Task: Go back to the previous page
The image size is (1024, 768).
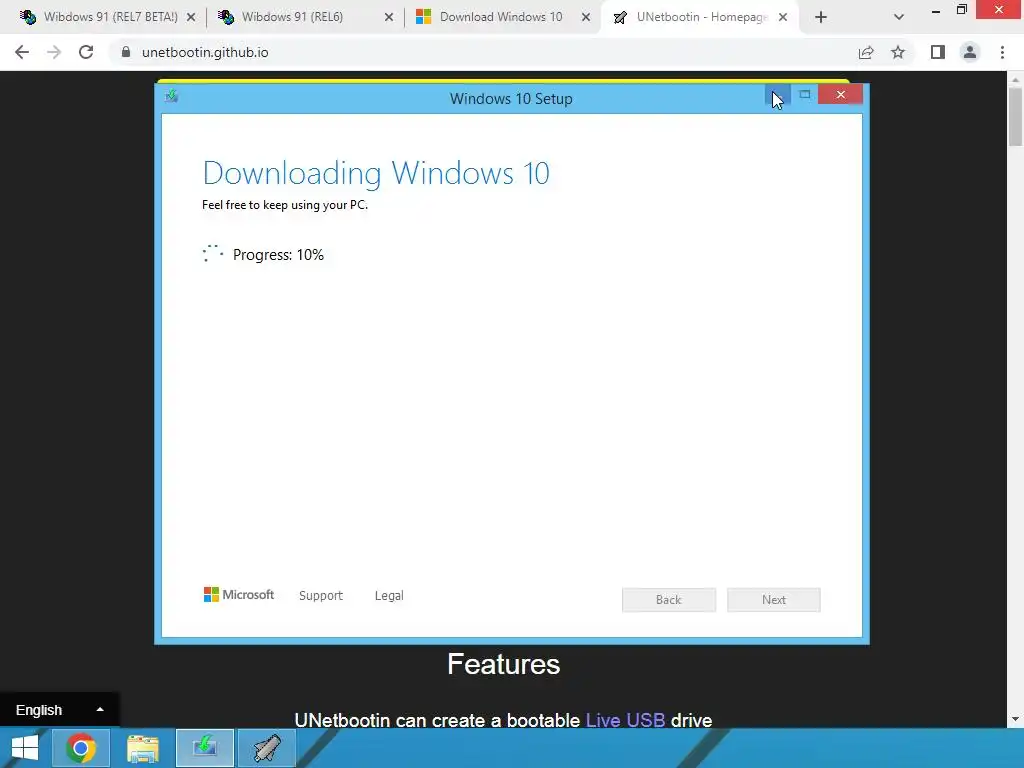Action: pyautogui.click(x=22, y=52)
